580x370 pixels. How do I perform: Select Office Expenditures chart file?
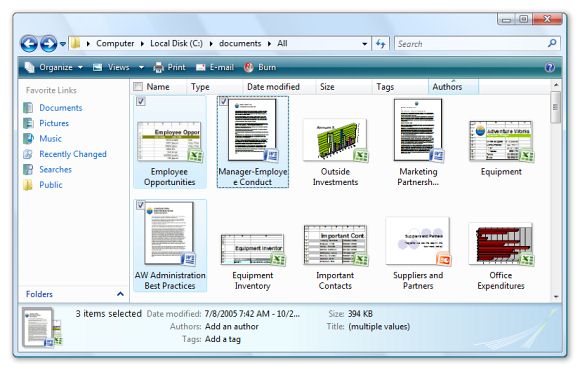coord(501,256)
